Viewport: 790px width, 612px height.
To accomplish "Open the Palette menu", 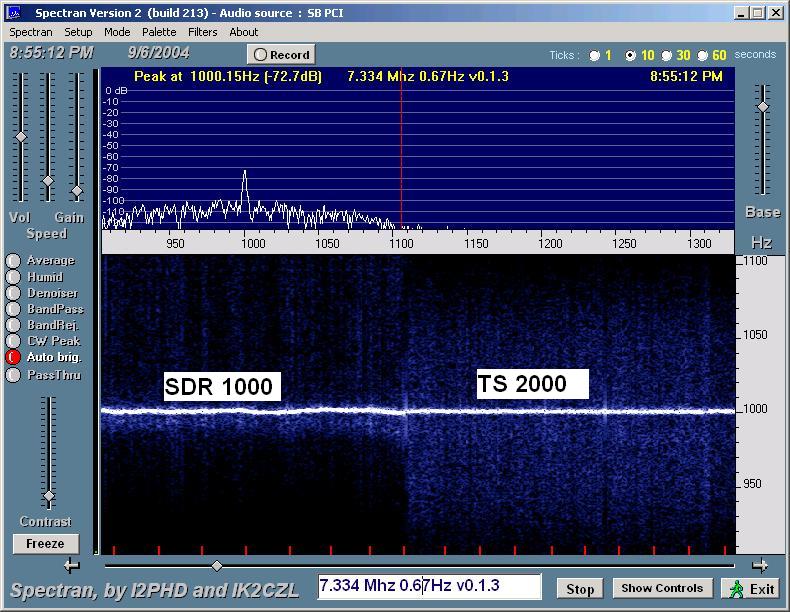I will tap(159, 32).
